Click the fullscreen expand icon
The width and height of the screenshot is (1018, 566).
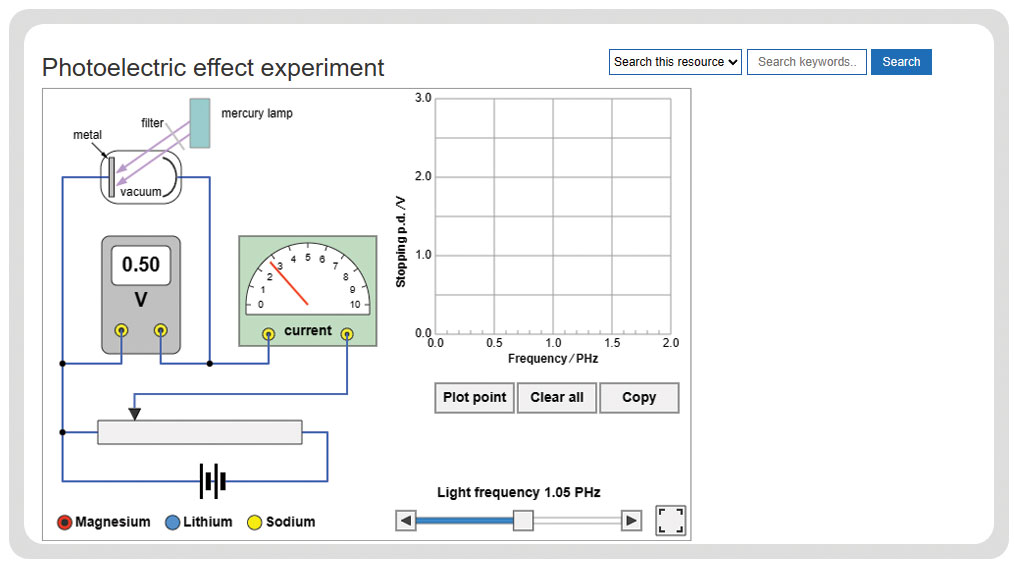tap(671, 521)
